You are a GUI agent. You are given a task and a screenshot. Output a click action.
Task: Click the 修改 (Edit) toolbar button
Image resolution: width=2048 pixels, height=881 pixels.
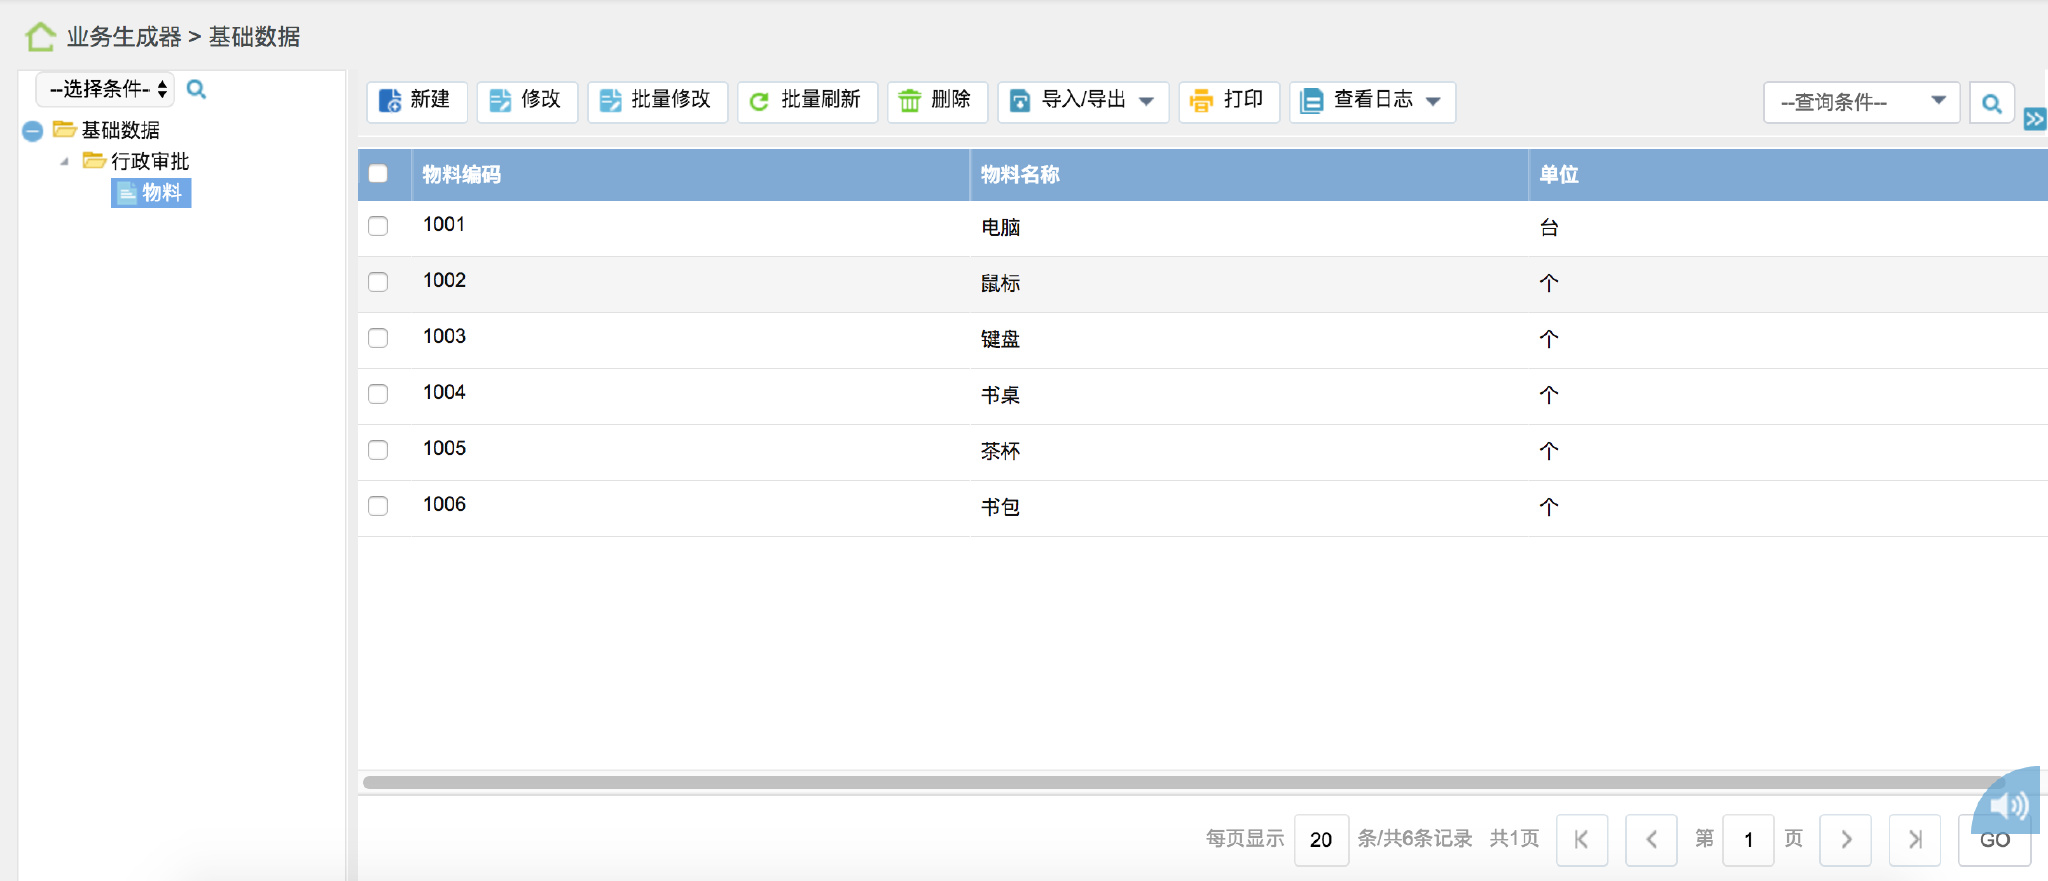tap(527, 100)
